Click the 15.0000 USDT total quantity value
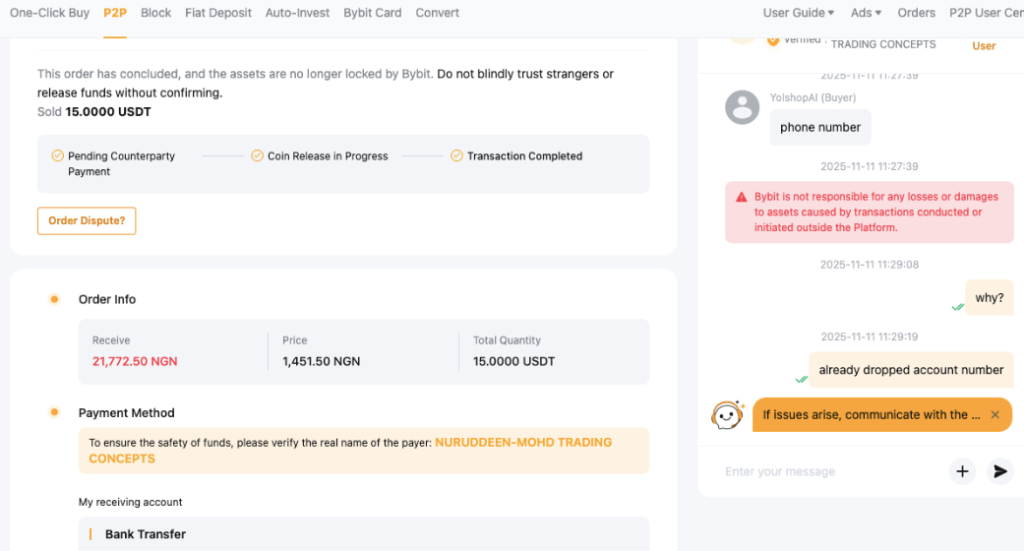1024x551 pixels. [x=514, y=361]
